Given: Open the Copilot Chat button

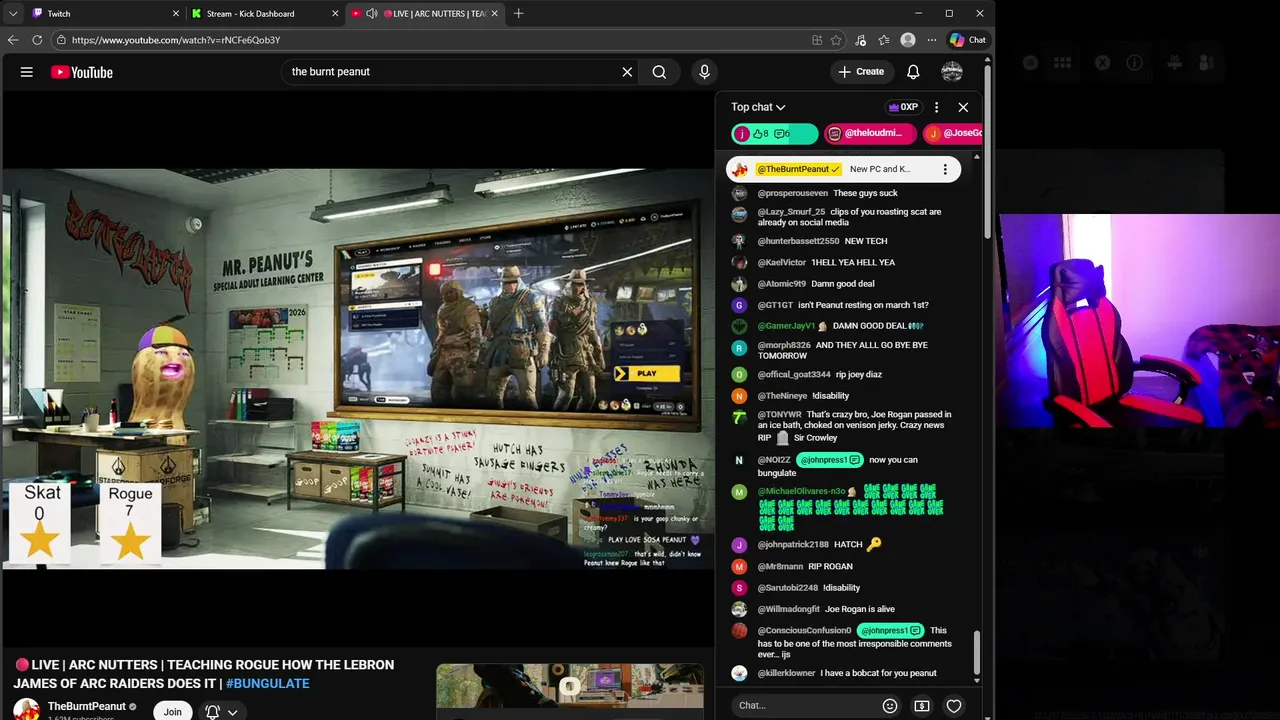Looking at the screenshot, I should [x=967, y=40].
